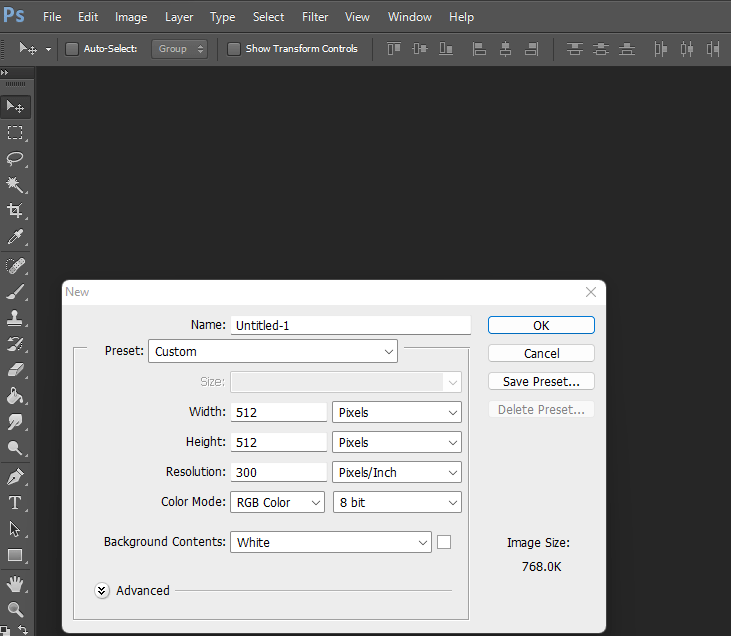The width and height of the screenshot is (731, 636).
Task: Click Cancel in the New dialog
Action: tap(541, 353)
